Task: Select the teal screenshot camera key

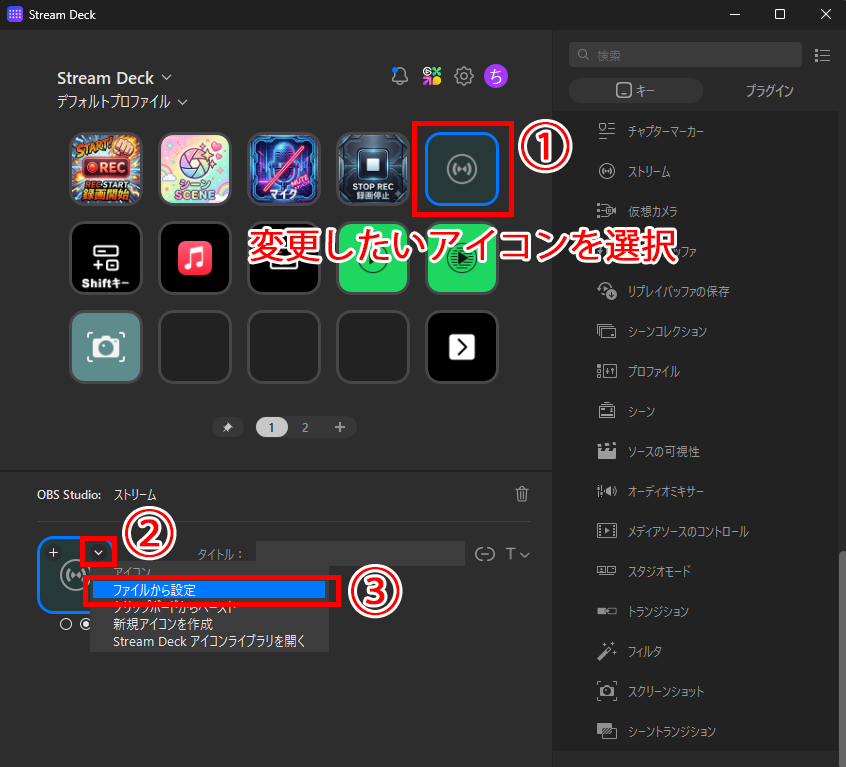Action: tap(106, 347)
